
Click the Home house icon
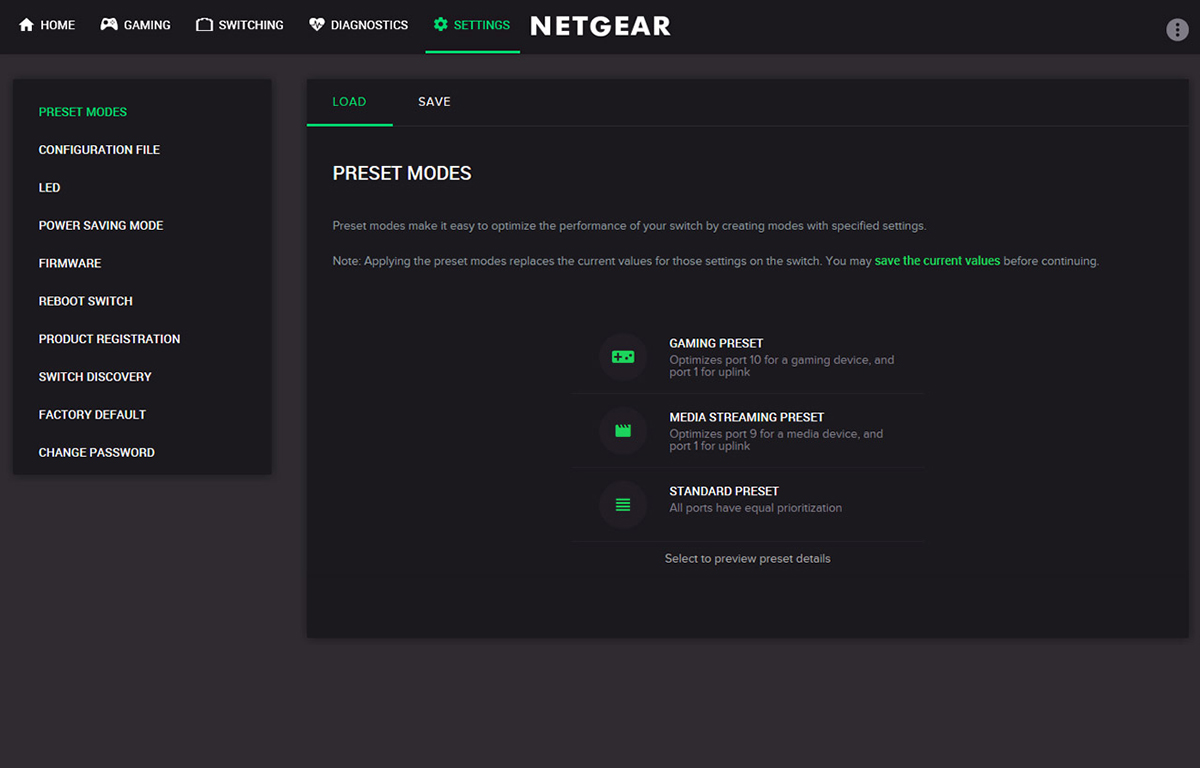pos(27,25)
